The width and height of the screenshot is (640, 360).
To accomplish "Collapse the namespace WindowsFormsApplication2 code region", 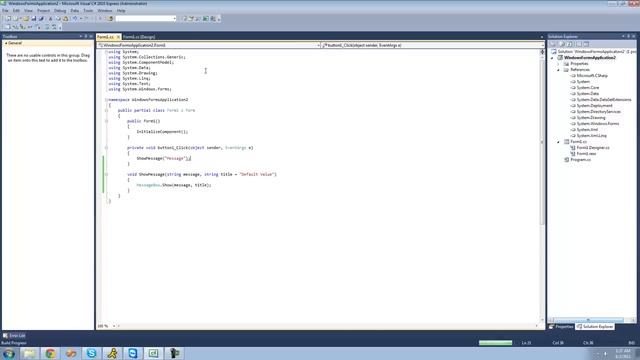I will 107,100.
